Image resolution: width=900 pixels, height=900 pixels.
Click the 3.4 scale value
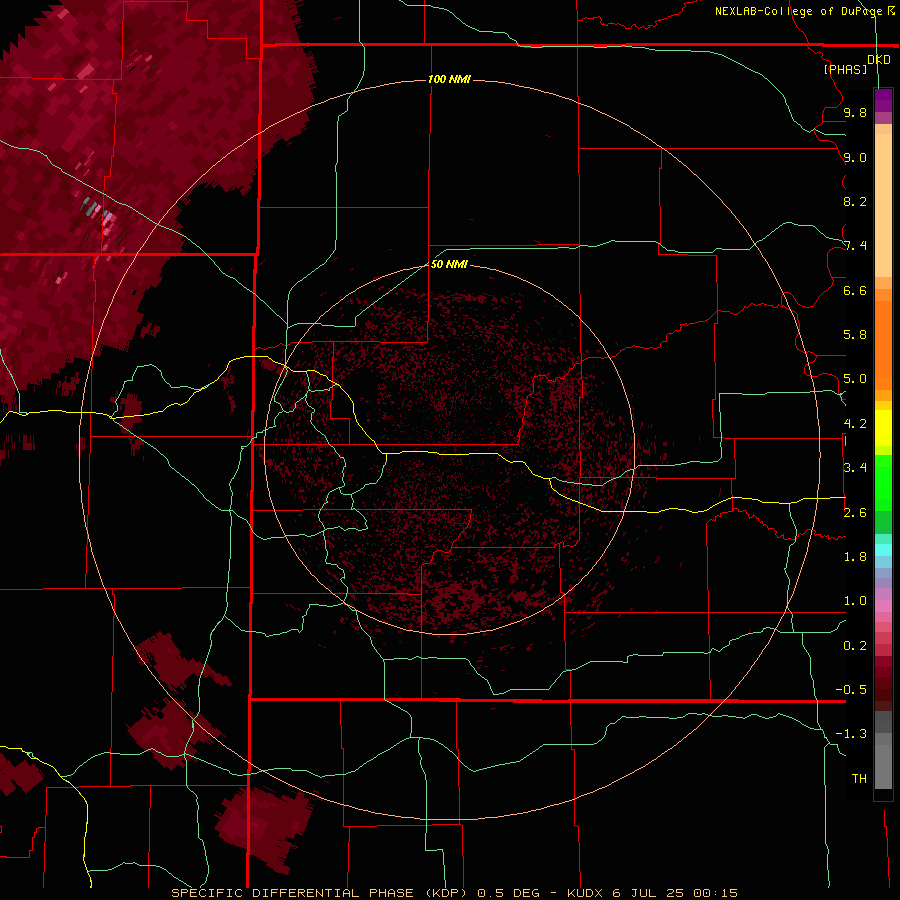point(855,468)
